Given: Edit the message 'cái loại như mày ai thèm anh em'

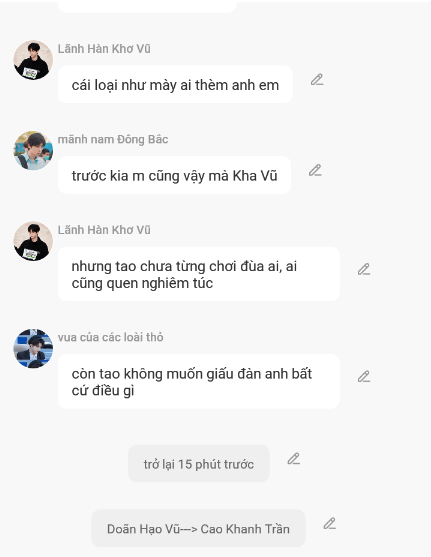Looking at the screenshot, I should click(317, 80).
